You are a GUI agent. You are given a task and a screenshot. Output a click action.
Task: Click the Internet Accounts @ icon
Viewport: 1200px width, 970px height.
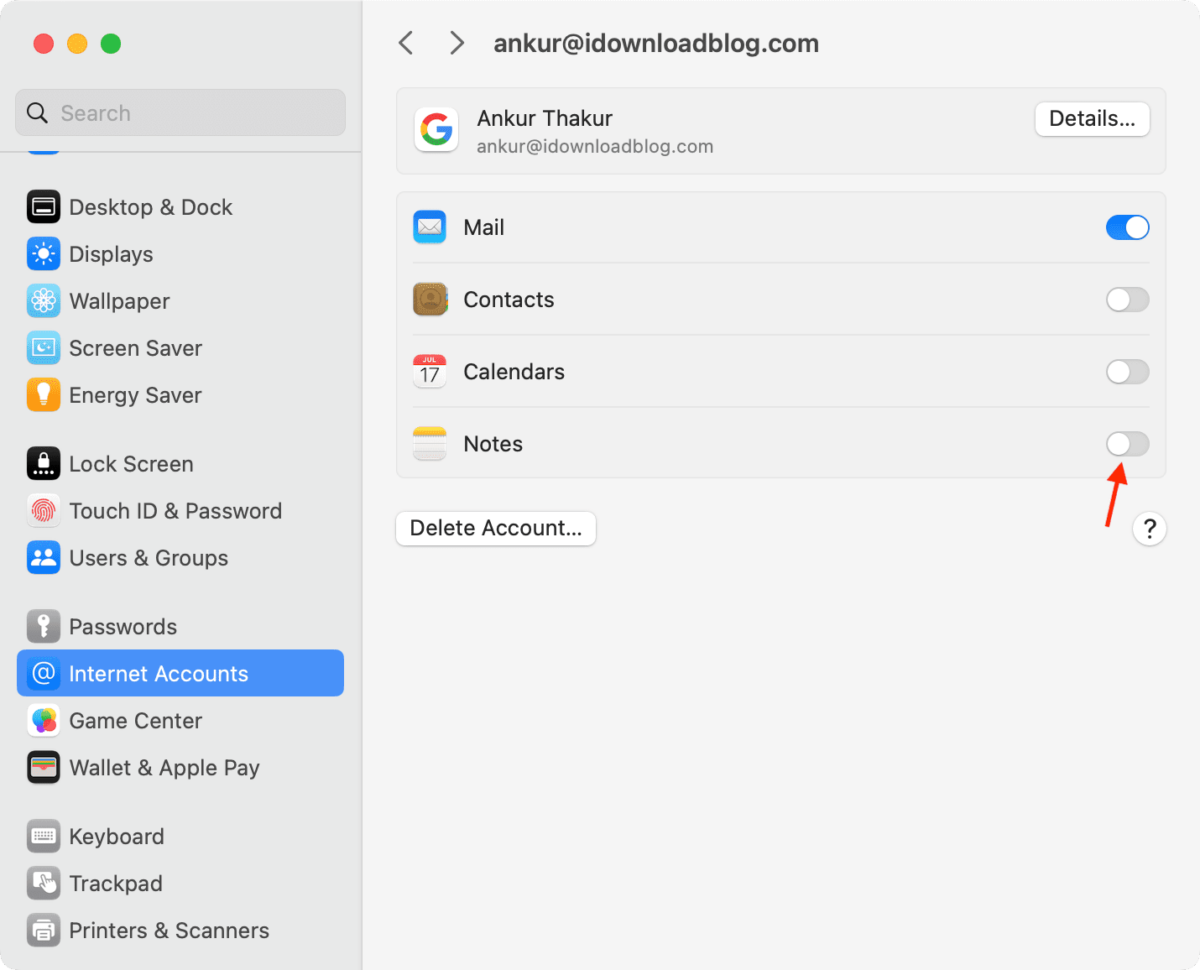click(43, 674)
